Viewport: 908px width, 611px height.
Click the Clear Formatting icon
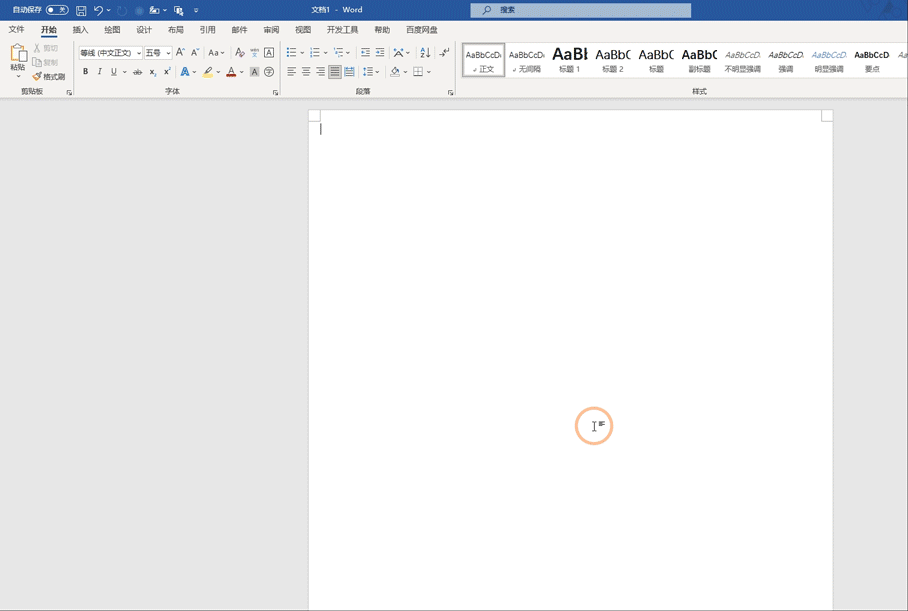tap(240, 53)
